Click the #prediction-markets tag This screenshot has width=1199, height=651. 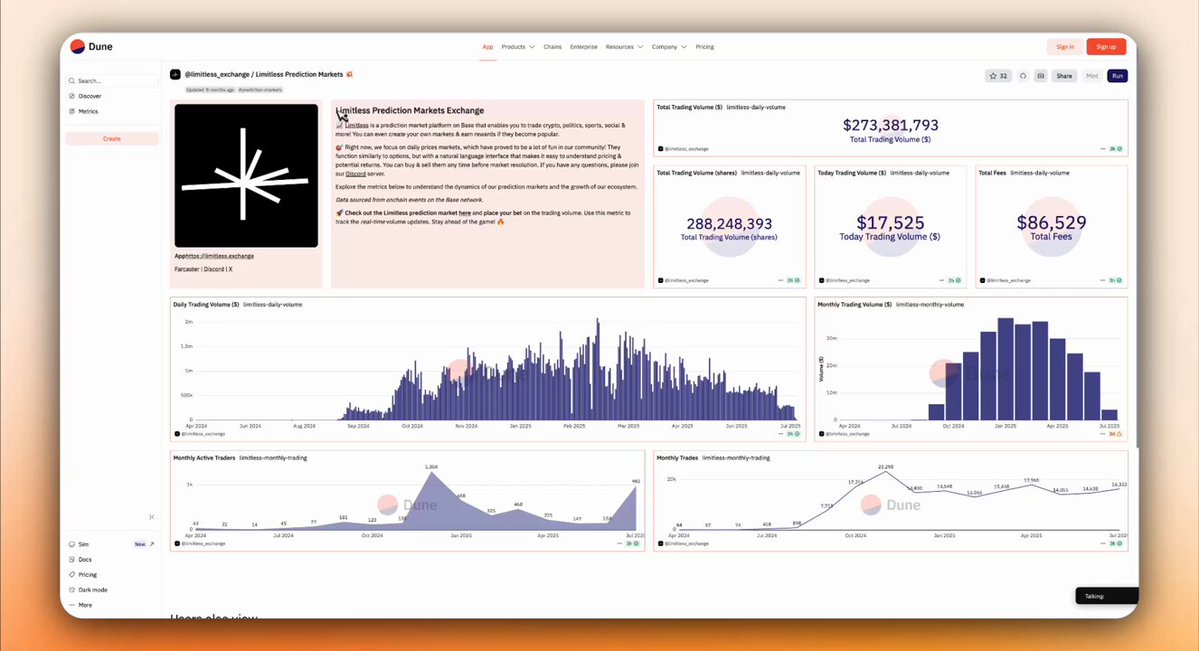coord(260,90)
